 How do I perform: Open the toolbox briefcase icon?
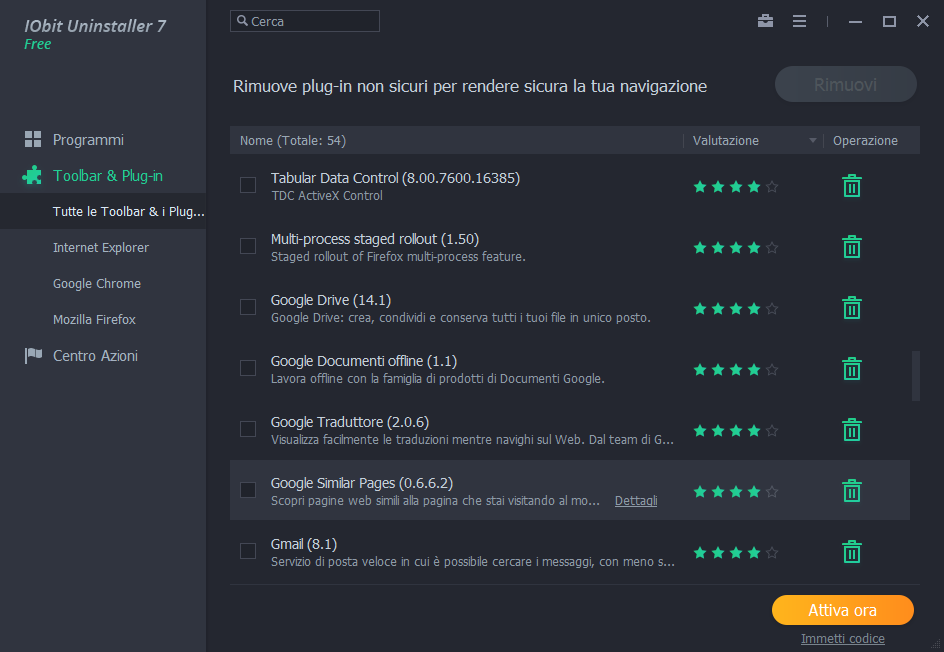pyautogui.click(x=765, y=21)
